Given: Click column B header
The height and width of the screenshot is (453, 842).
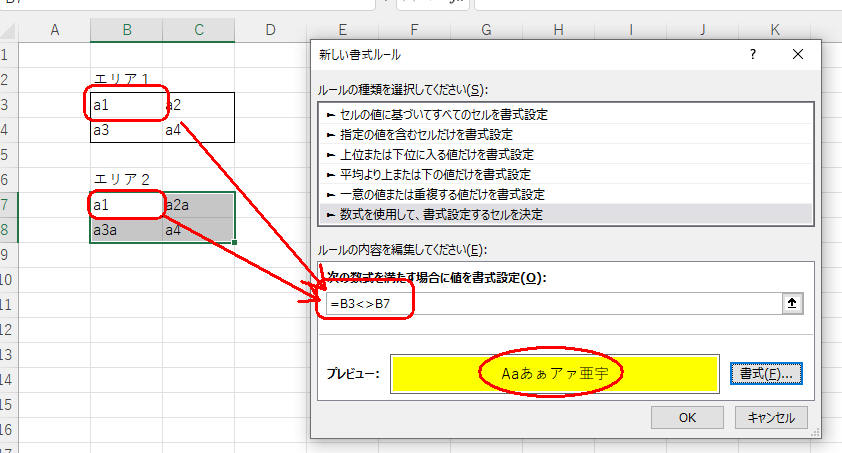Looking at the screenshot, I should coord(126,31).
